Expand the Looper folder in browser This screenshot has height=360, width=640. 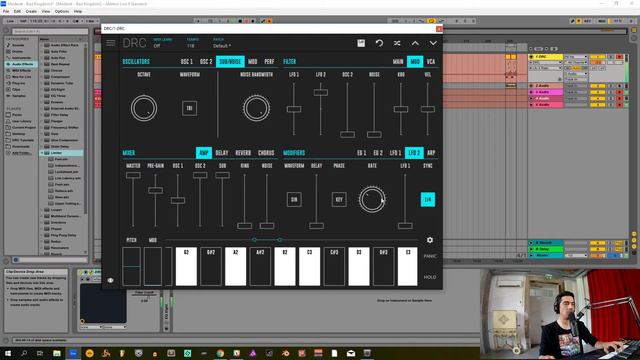coord(42,210)
